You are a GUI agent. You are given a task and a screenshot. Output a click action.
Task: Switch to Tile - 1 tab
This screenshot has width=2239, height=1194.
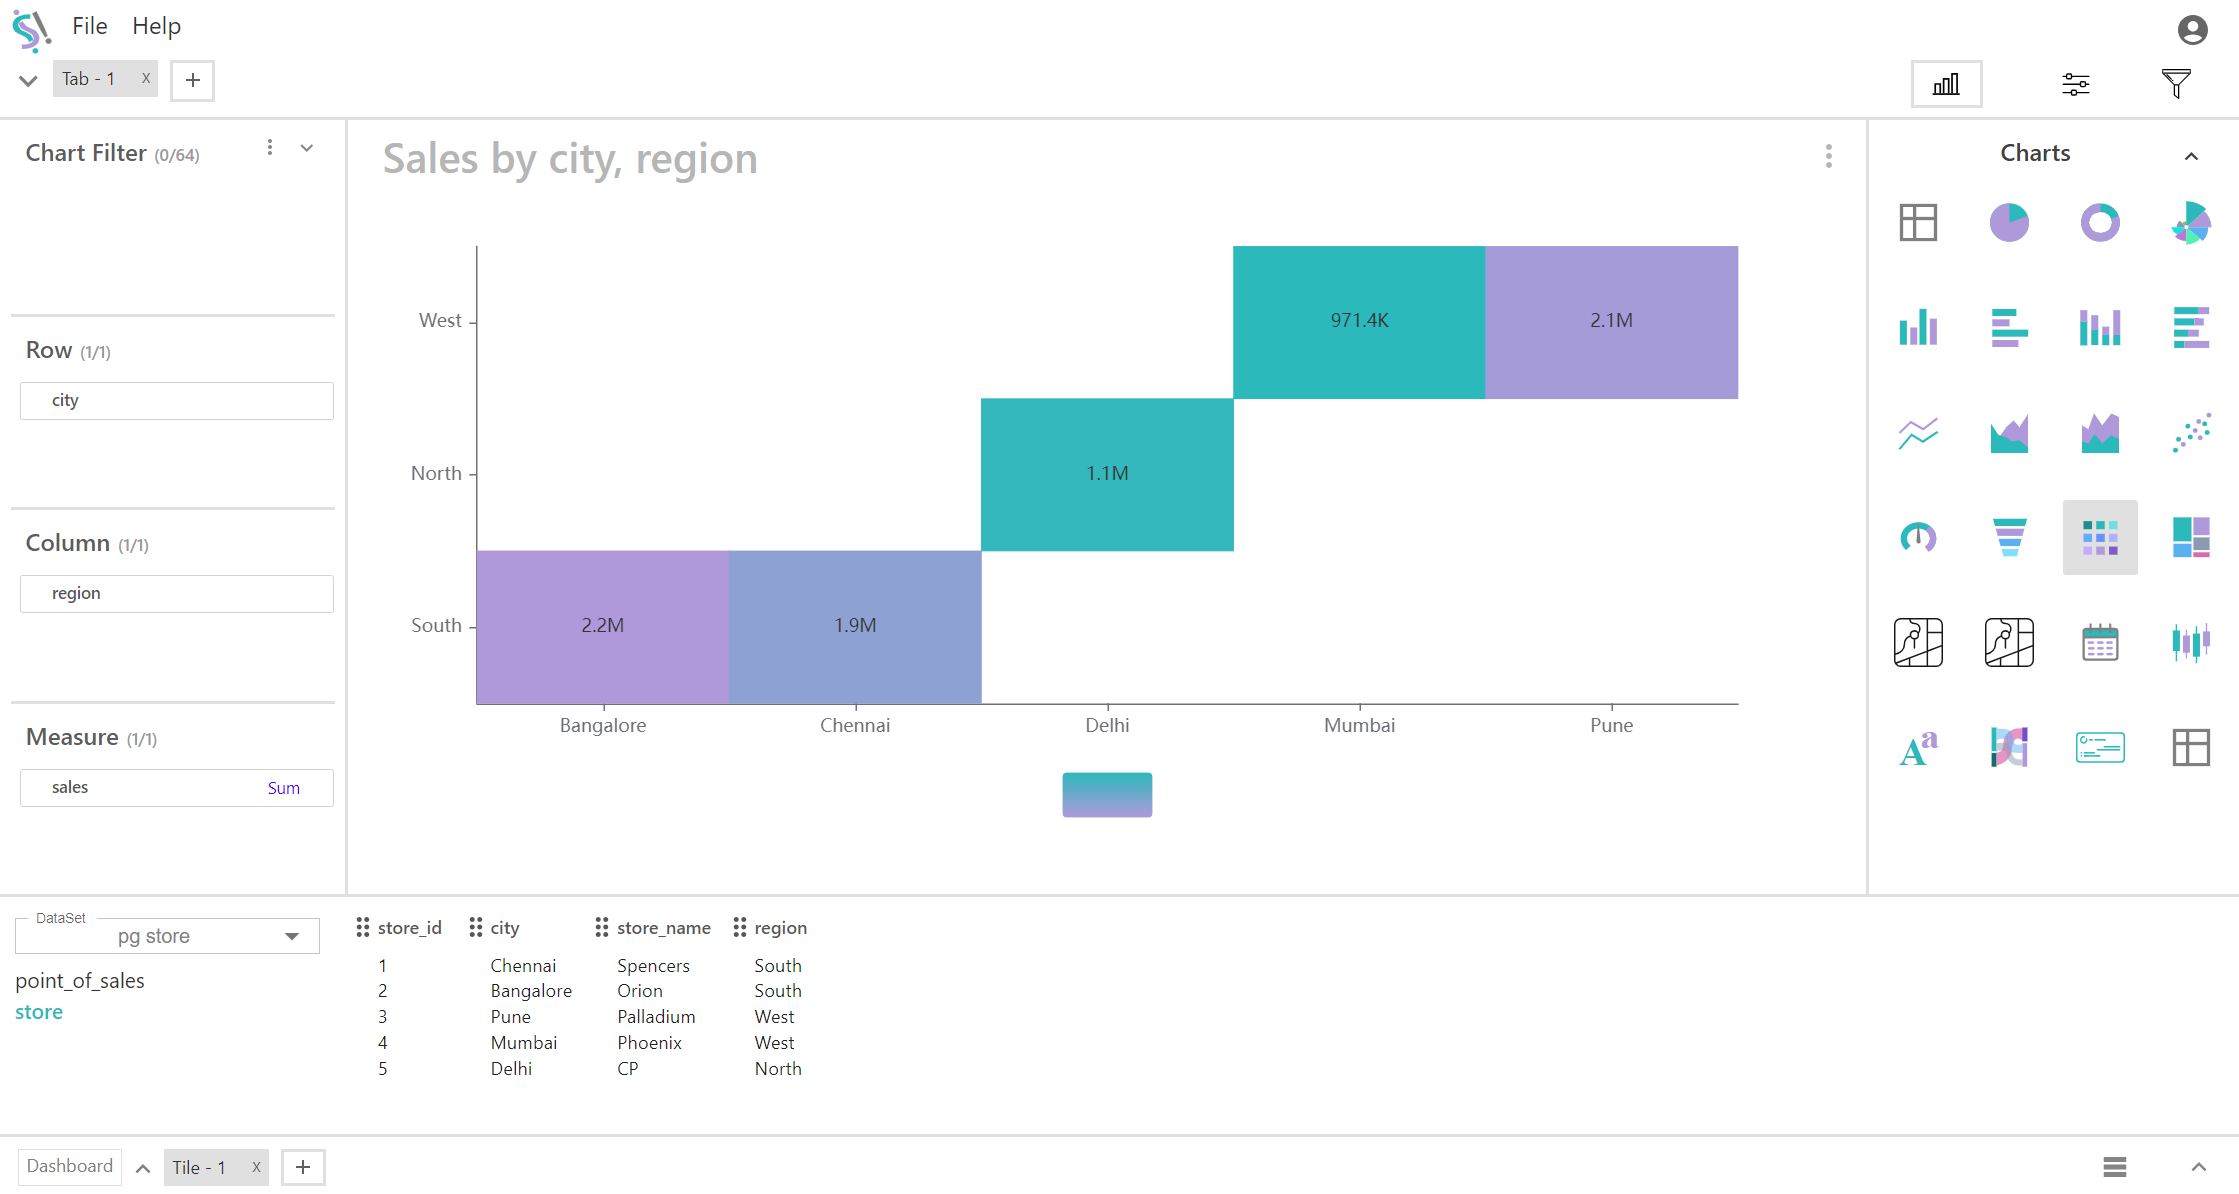tap(200, 1167)
